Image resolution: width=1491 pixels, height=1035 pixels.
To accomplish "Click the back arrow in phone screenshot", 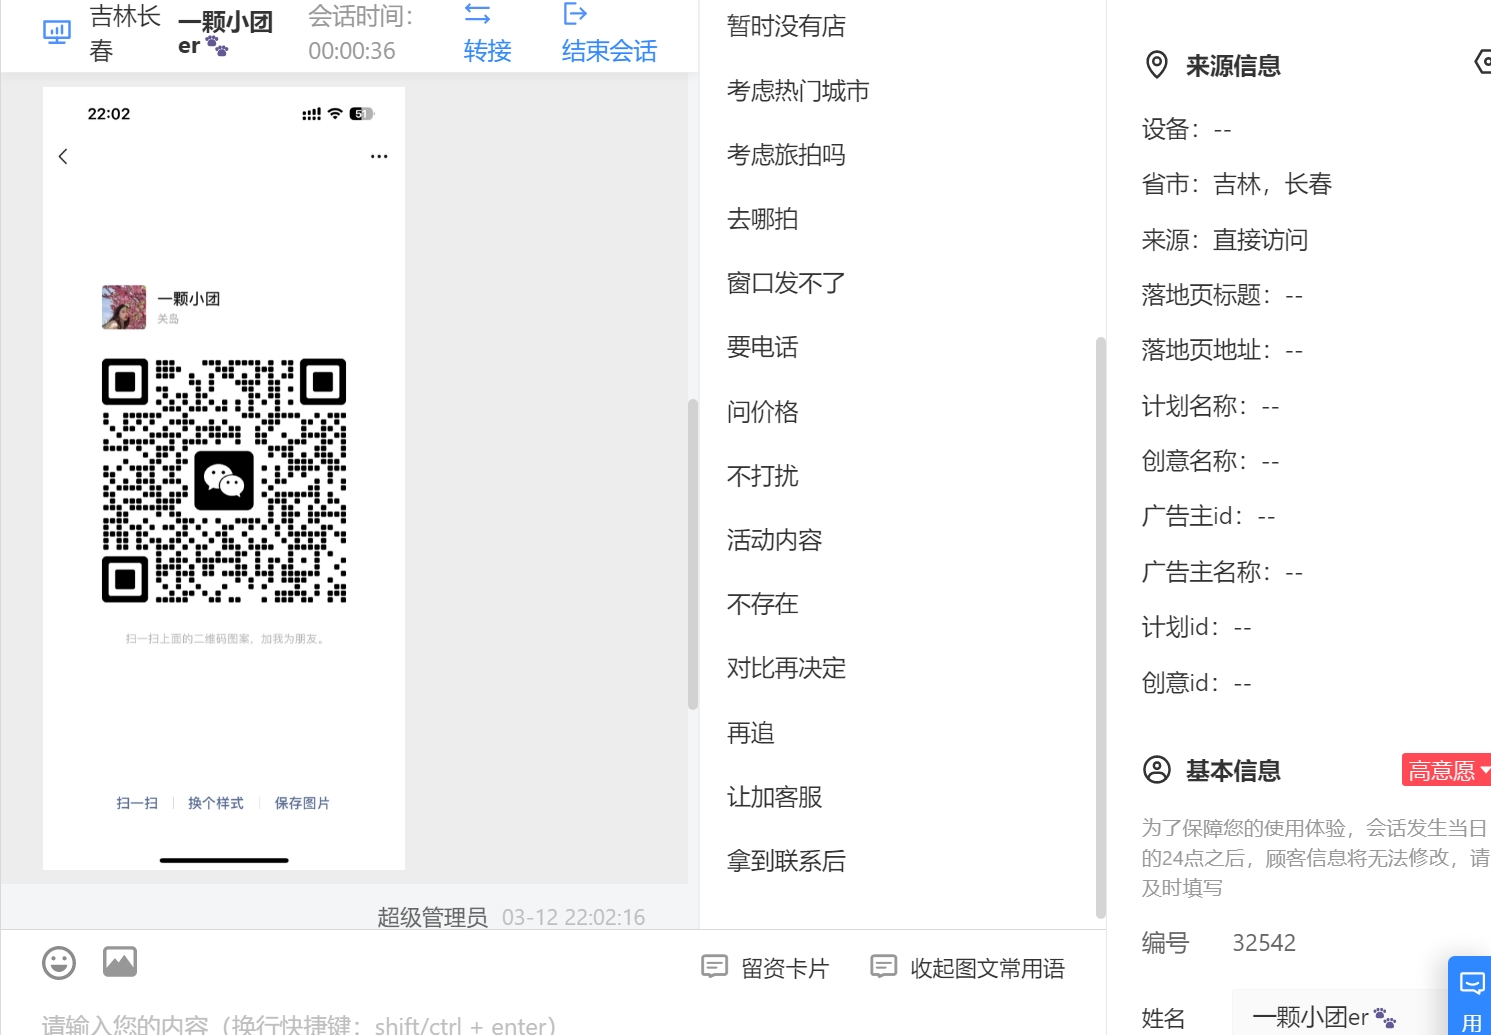I will coord(63,156).
